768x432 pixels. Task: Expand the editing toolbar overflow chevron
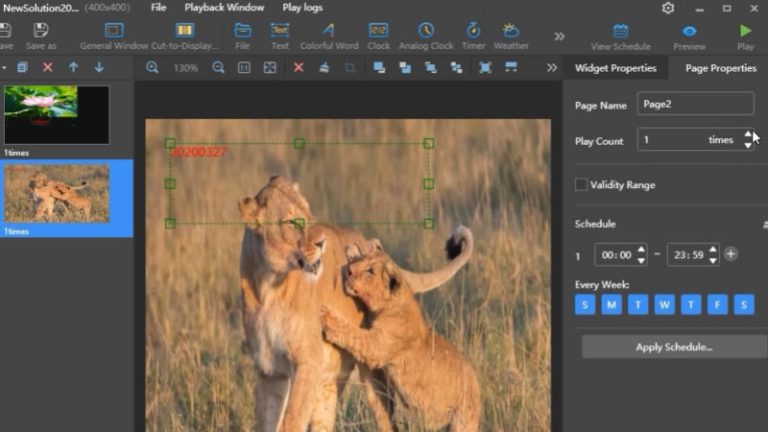551,68
